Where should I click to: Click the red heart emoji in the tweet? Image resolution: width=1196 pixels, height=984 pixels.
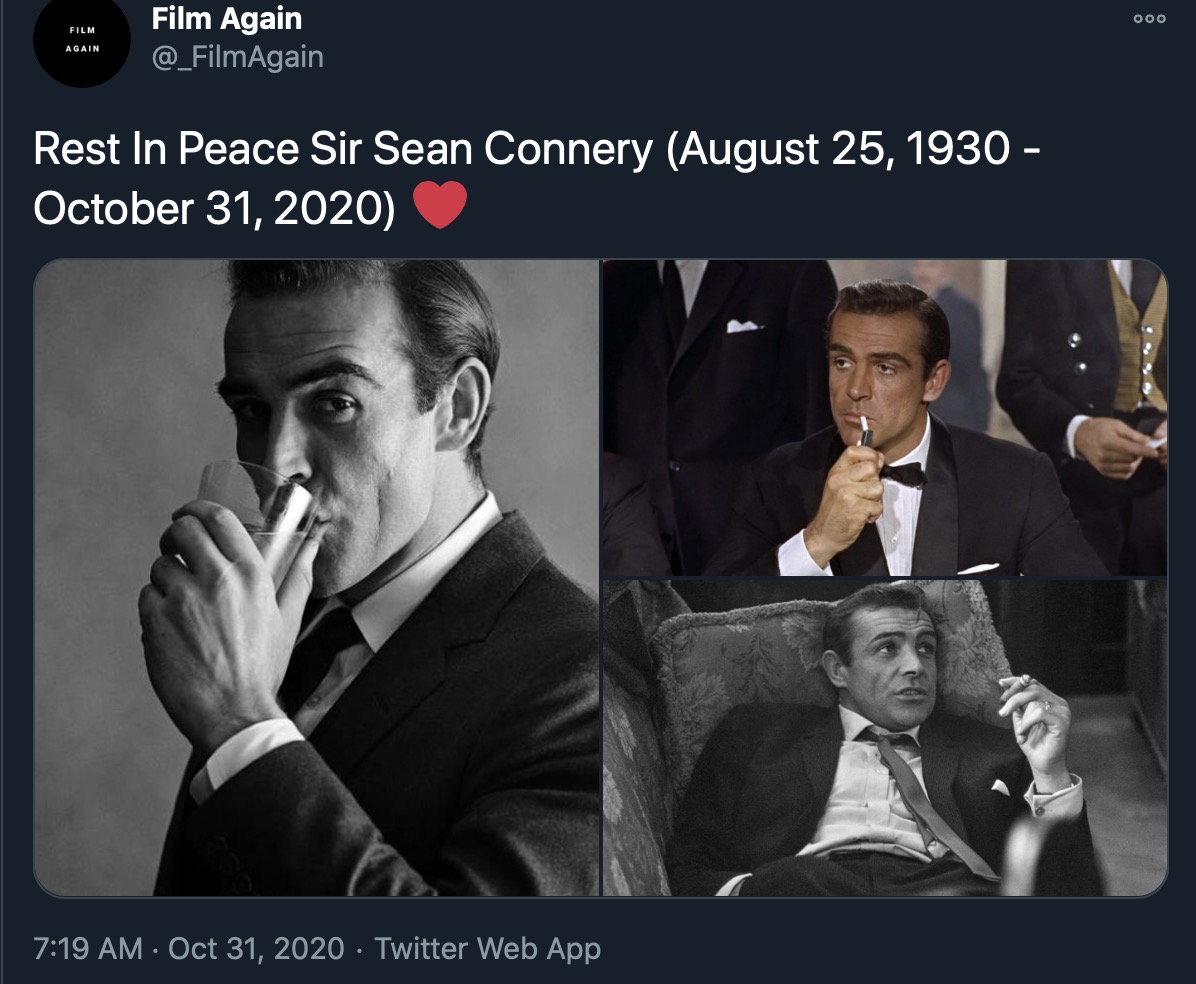point(440,205)
